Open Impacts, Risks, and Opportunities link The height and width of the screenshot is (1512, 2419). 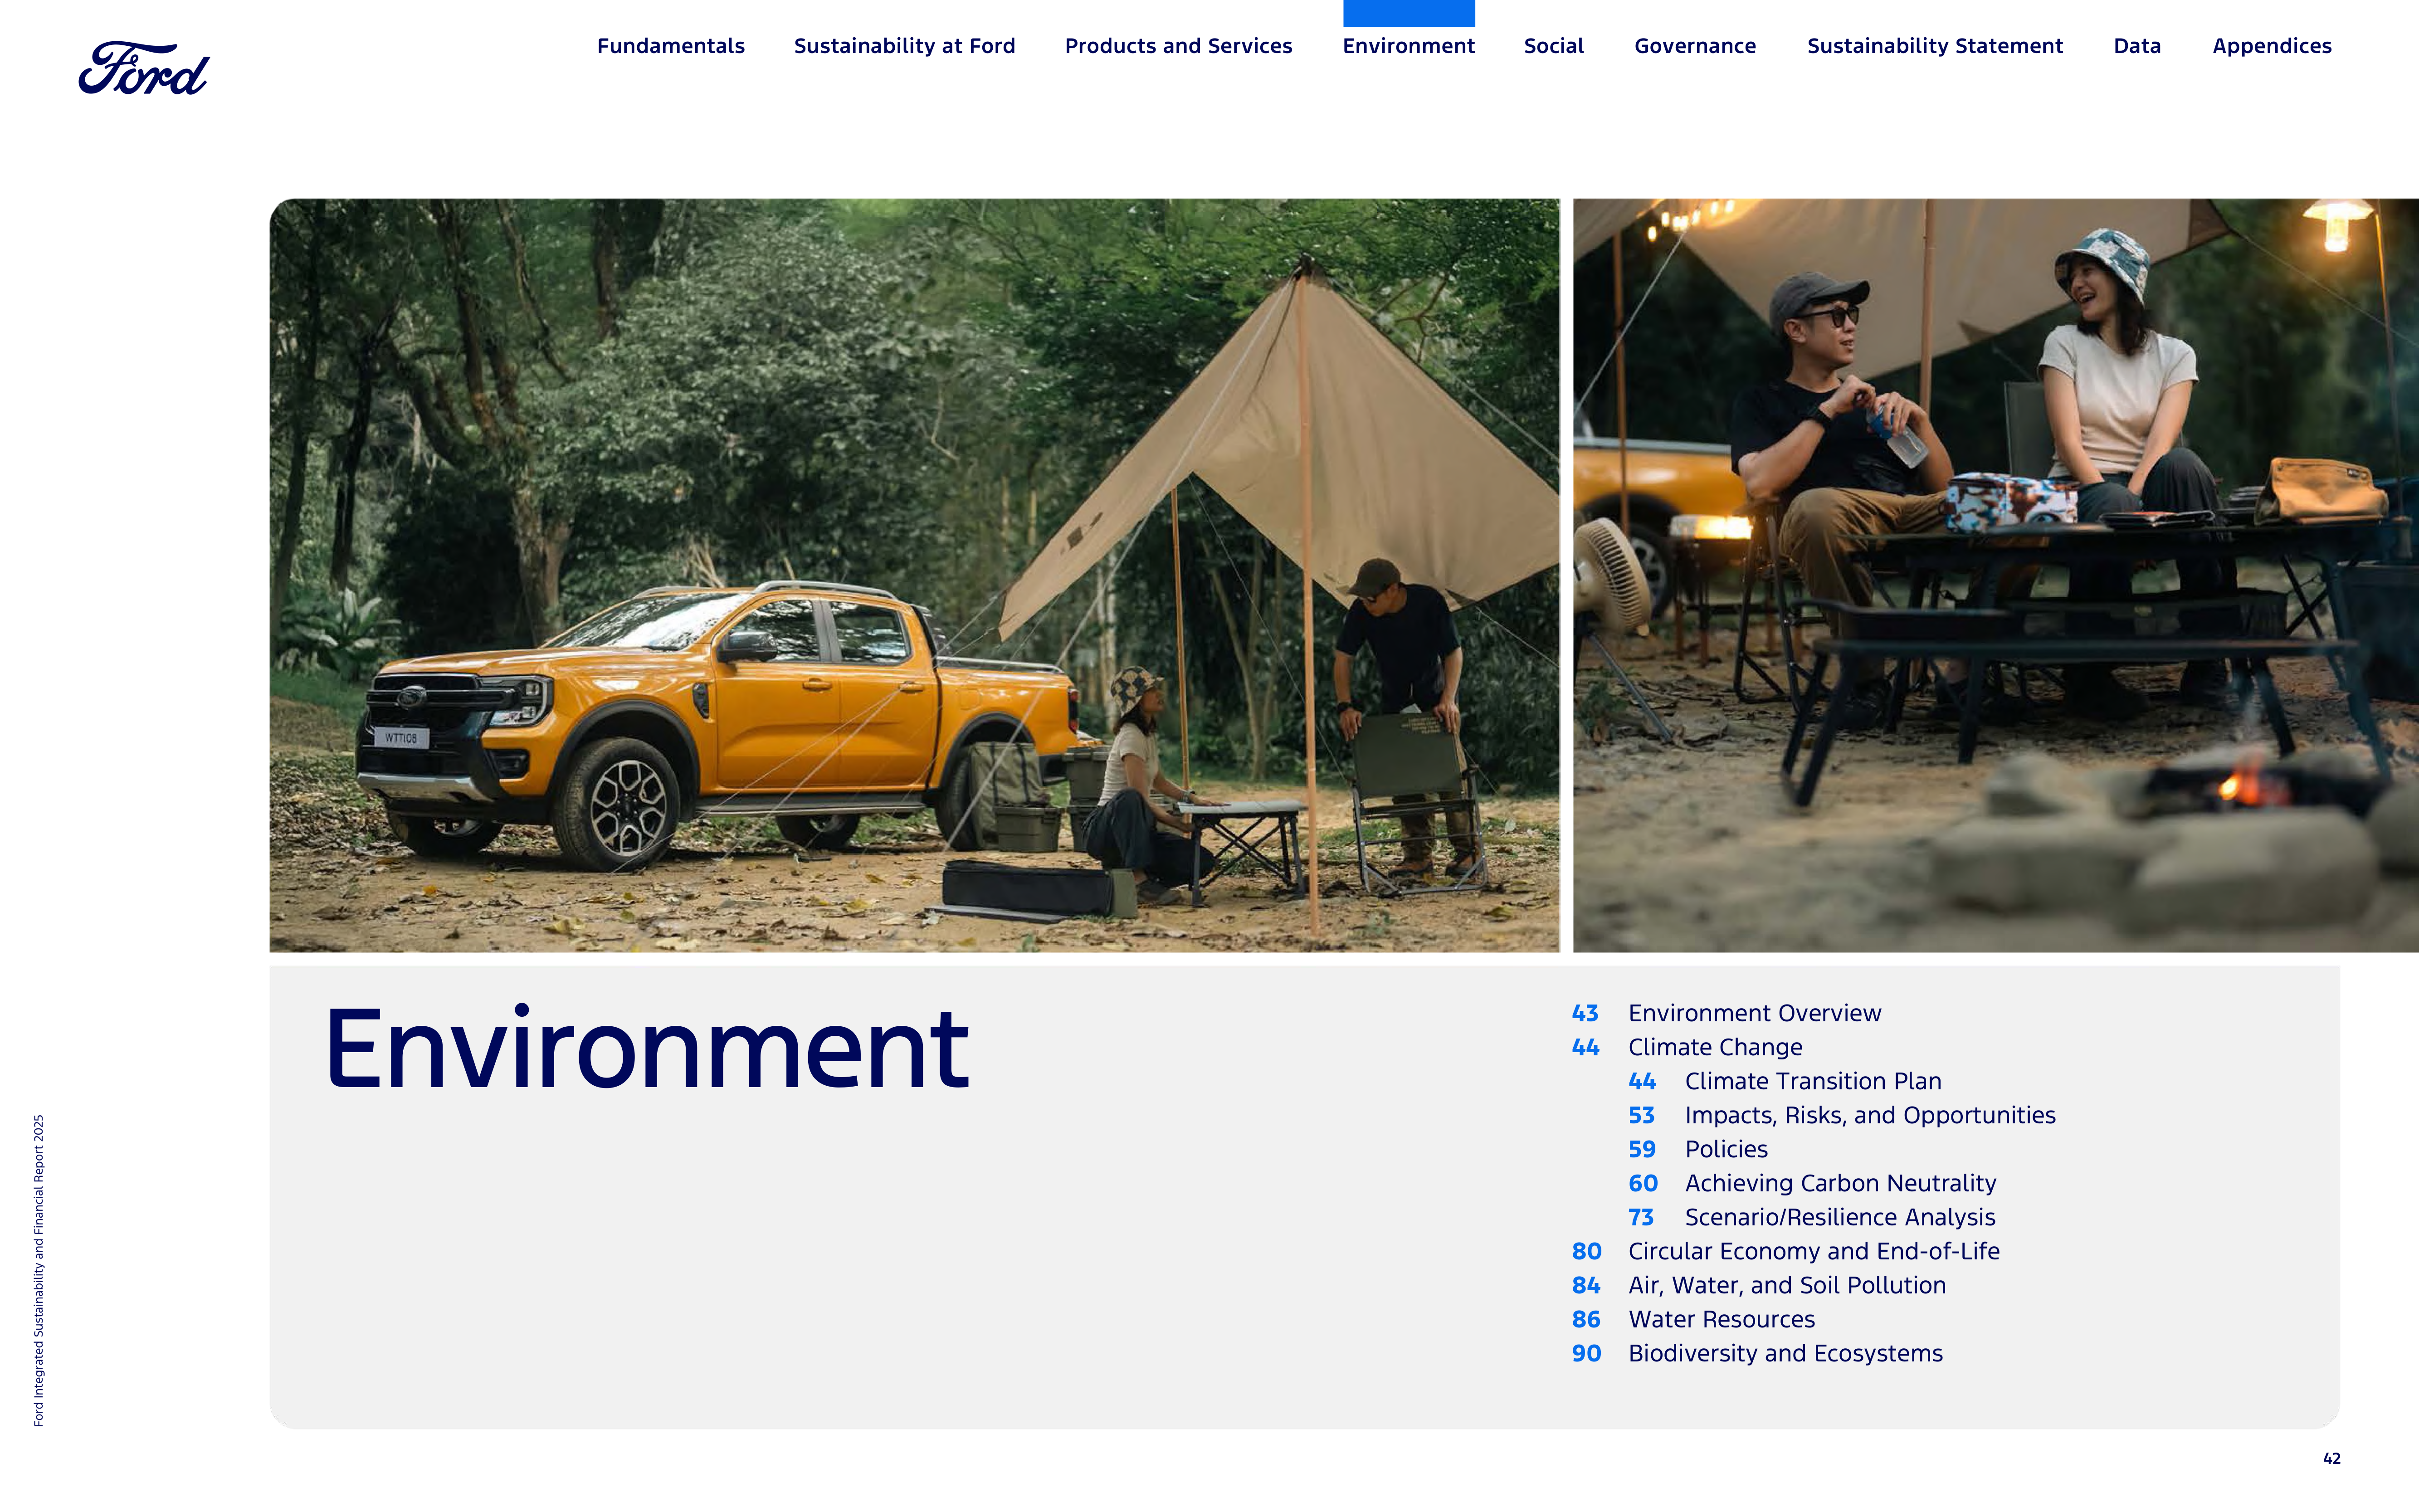(1870, 1115)
